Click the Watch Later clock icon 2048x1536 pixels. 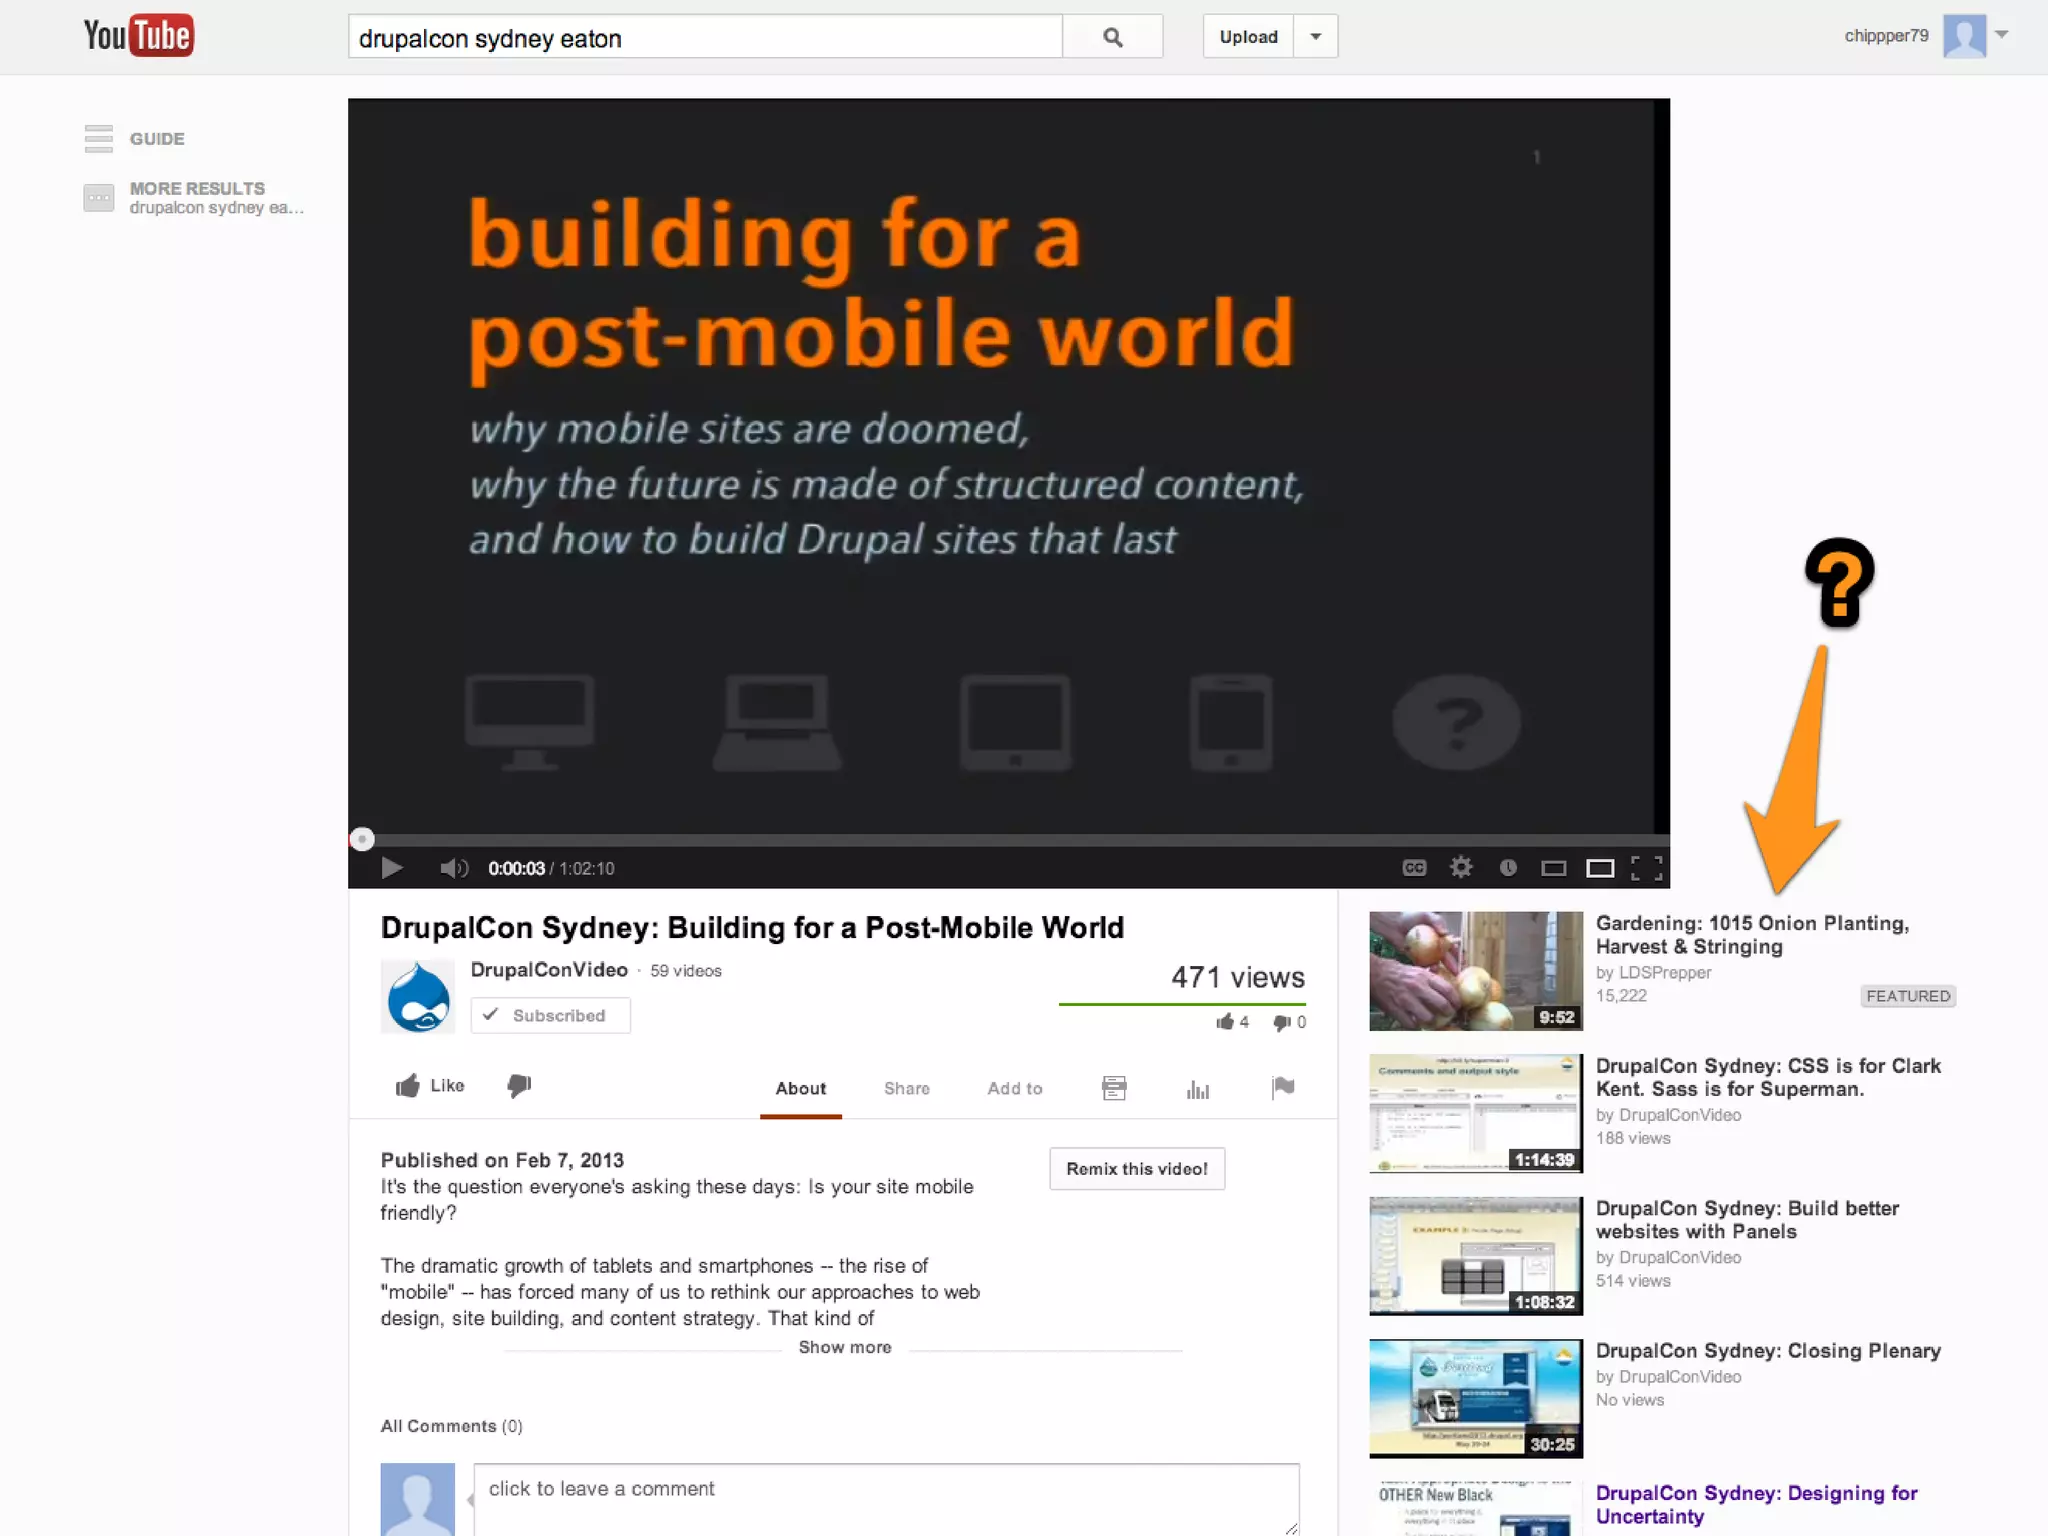(x=1508, y=868)
